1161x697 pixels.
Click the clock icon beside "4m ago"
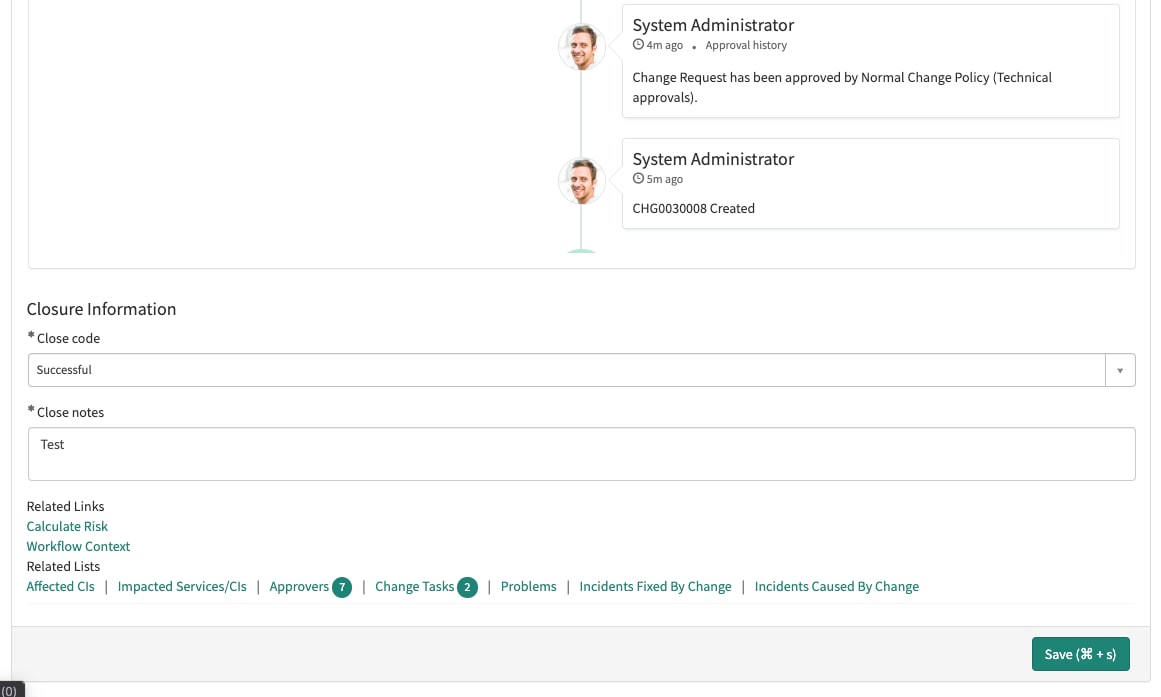pos(638,44)
